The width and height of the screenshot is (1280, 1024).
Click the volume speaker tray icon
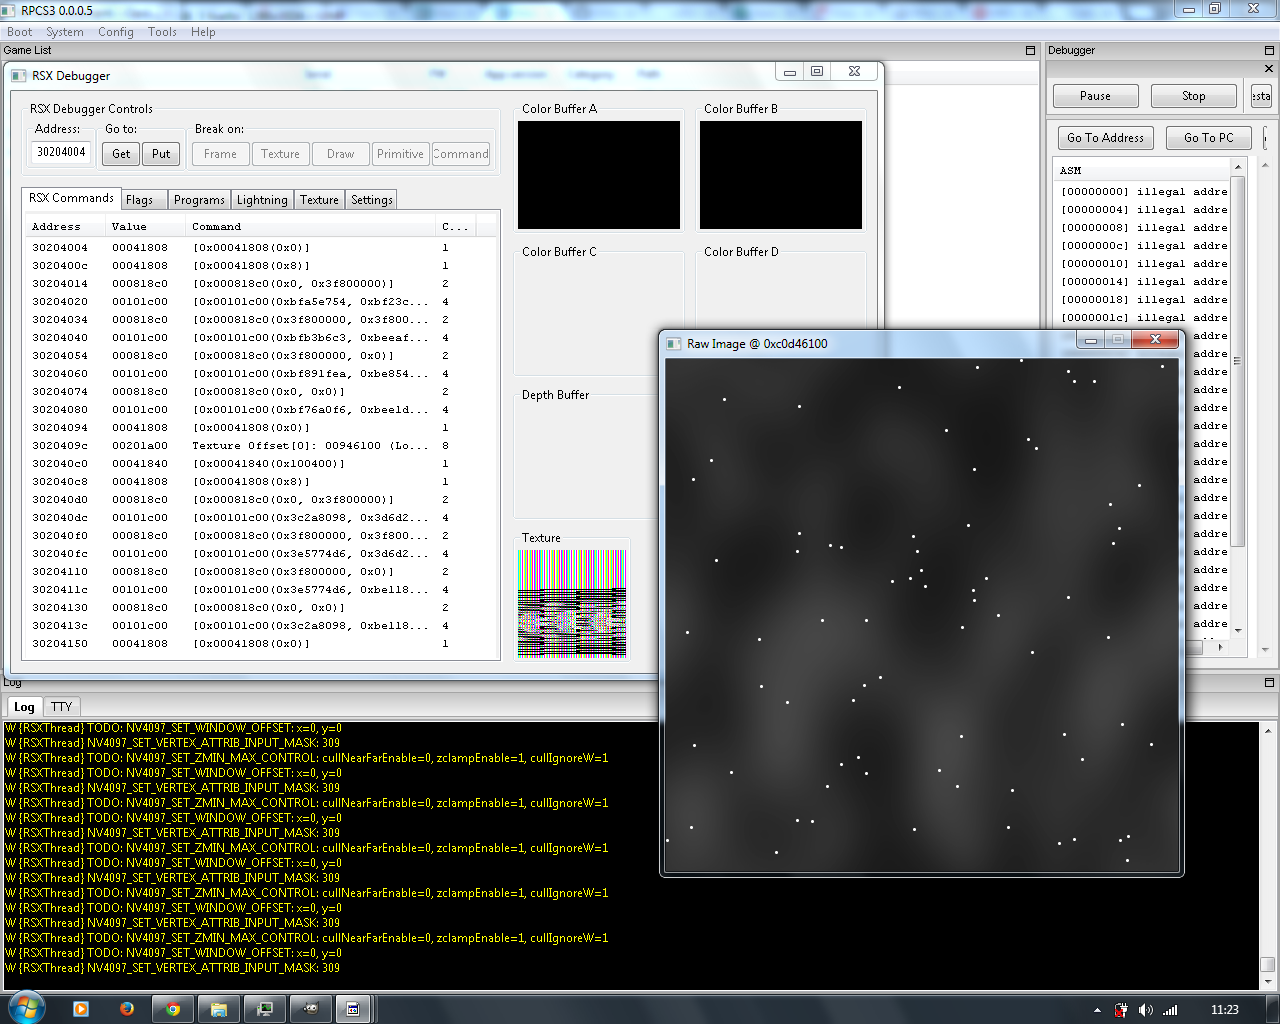tap(1145, 1010)
